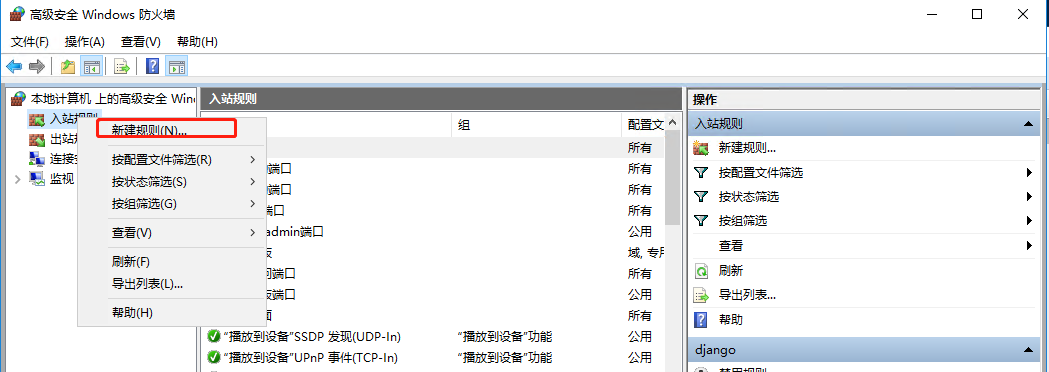Image resolution: width=1049 pixels, height=372 pixels.
Task: Choose 按配置文件筛选(R) in the context menu
Action: [172, 160]
